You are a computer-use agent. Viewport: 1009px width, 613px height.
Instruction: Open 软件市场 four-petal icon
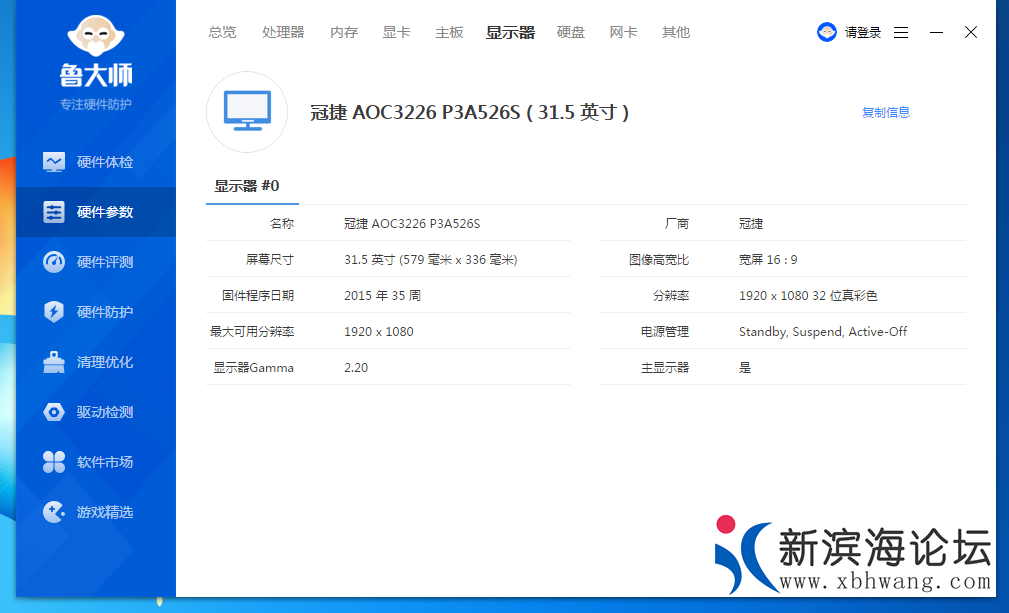tap(54, 462)
